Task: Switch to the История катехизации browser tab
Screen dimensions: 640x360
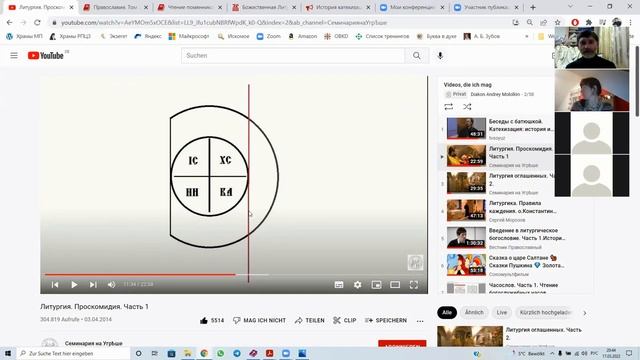Action: tap(338, 7)
